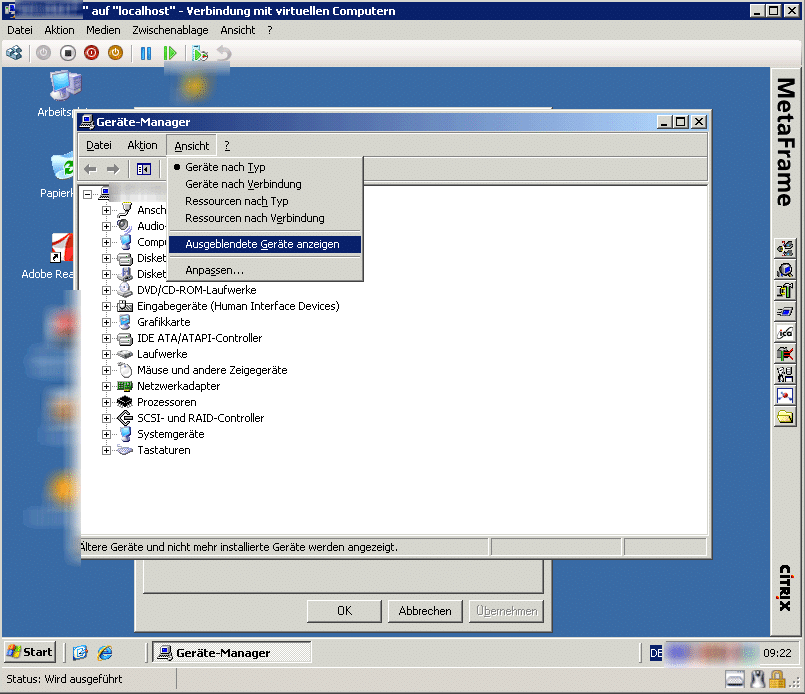The height and width of the screenshot is (694, 805).
Task: Expand the Laufwerke node
Action: point(106,354)
